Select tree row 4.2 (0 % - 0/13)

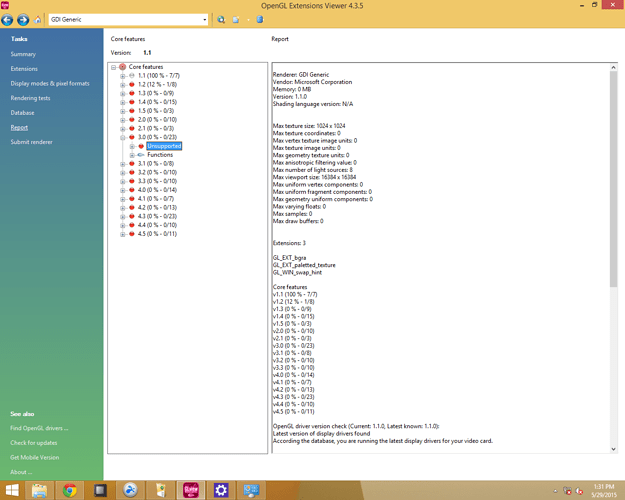pyautogui.click(x=157, y=207)
